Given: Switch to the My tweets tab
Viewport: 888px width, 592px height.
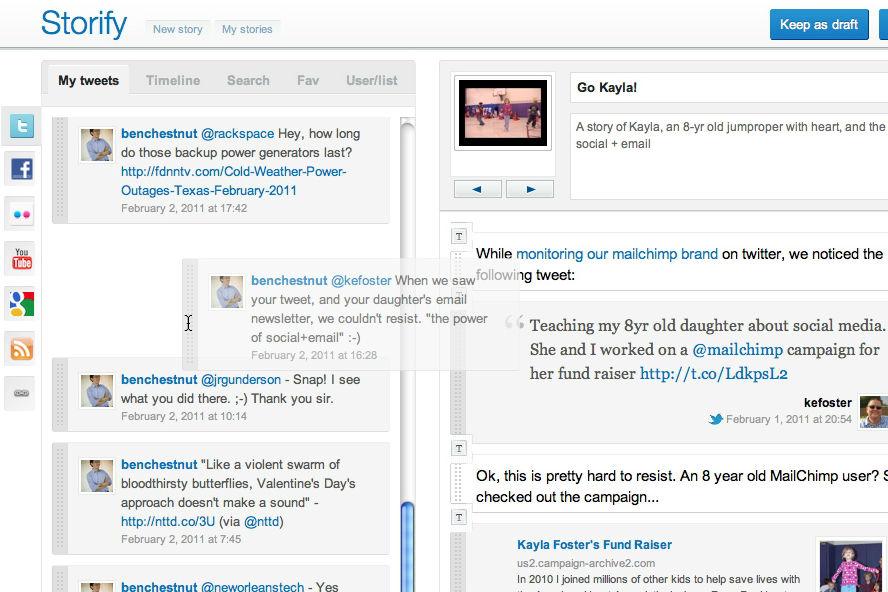Looking at the screenshot, I should click(88, 80).
